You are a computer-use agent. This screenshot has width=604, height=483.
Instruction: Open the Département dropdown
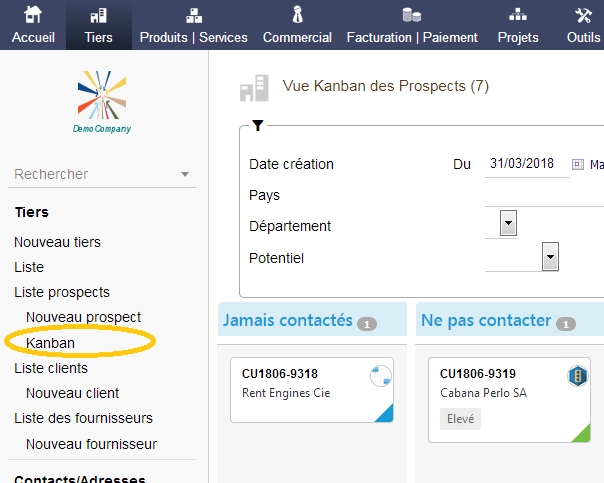(x=508, y=224)
